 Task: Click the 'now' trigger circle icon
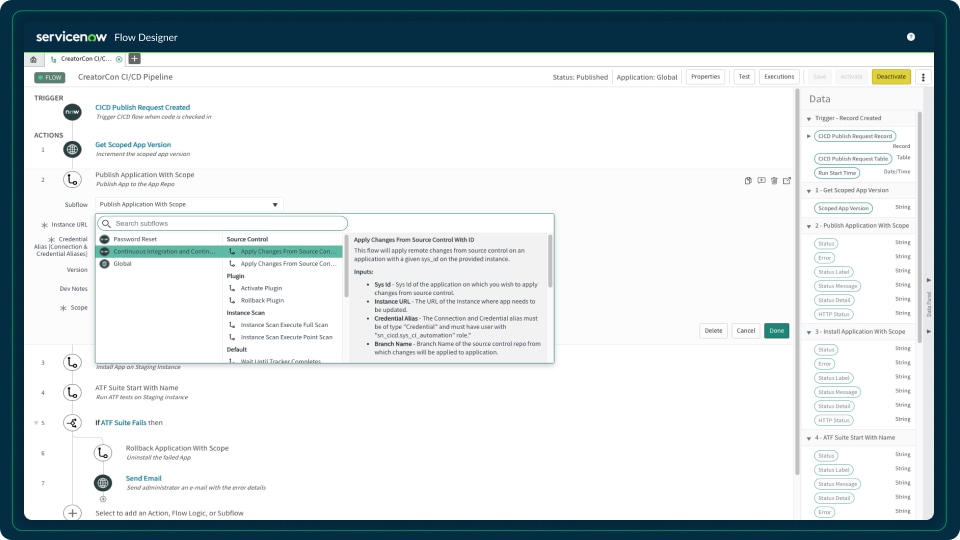(72, 112)
